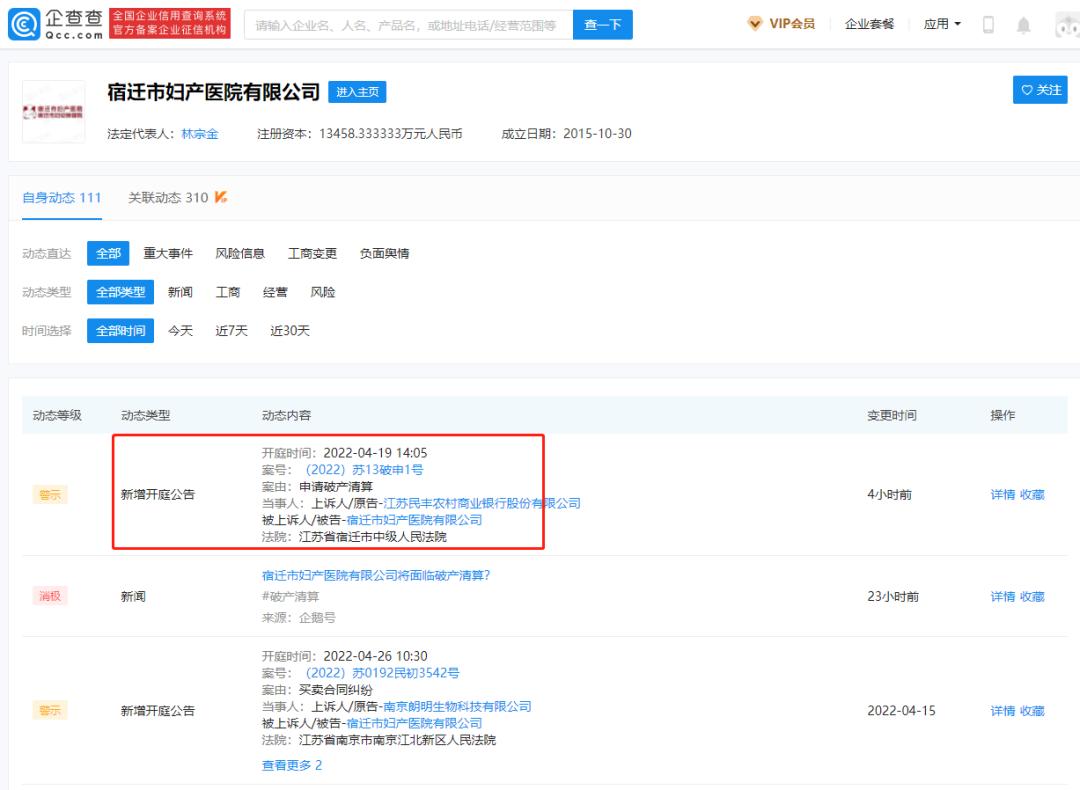The image size is (1080, 790).
Task: Open the 应用 dropdown menu
Action: click(x=941, y=23)
